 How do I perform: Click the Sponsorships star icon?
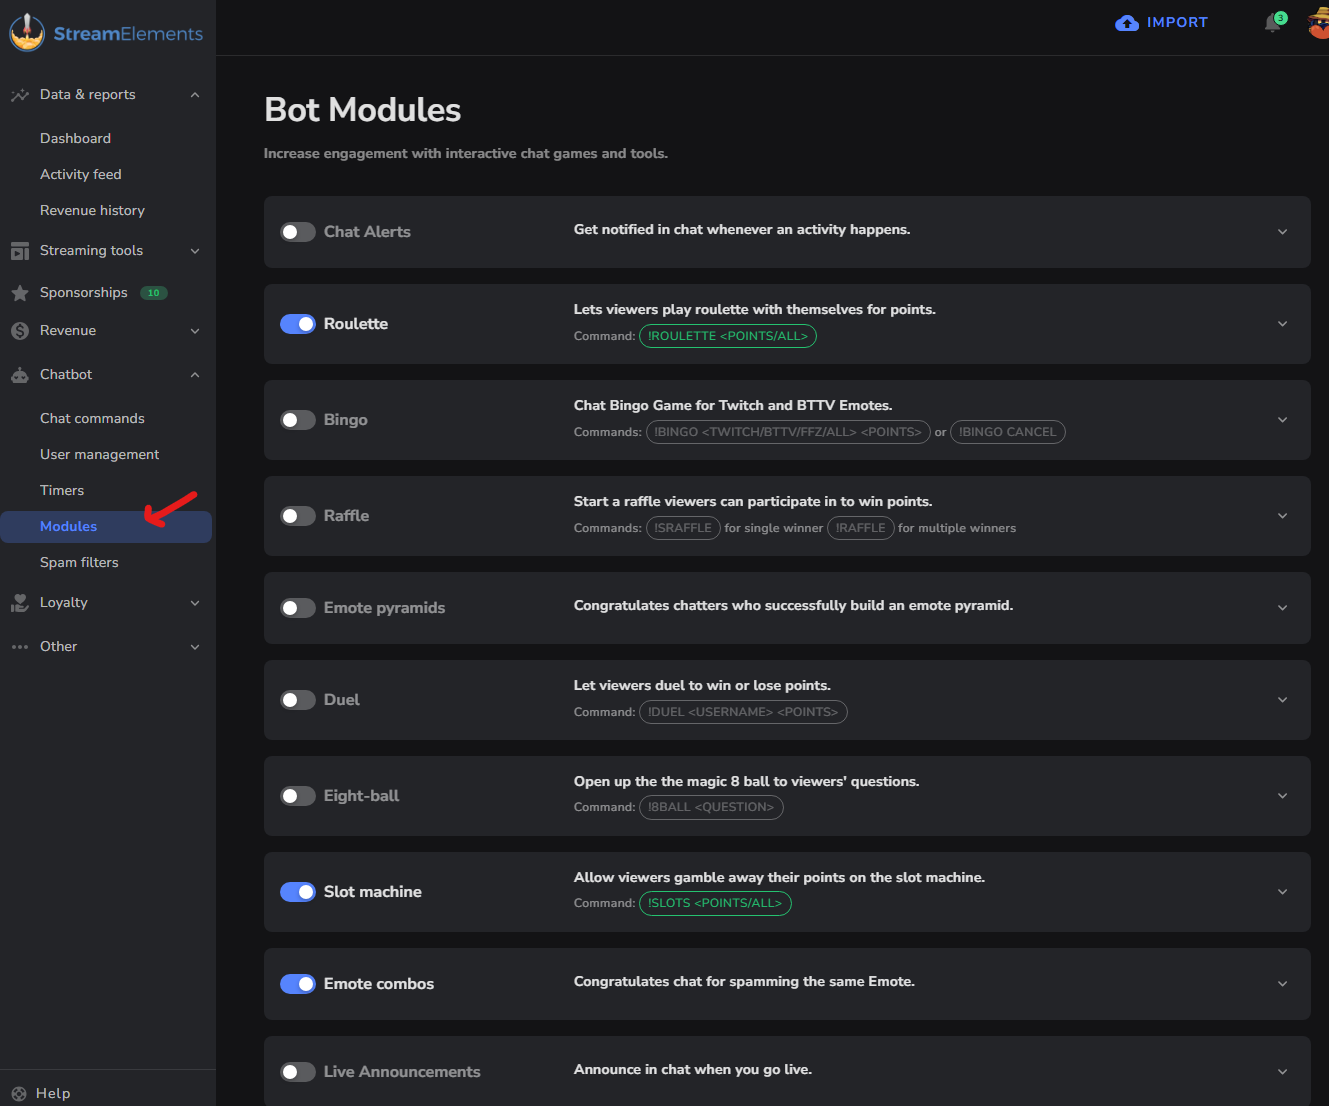tap(19, 293)
